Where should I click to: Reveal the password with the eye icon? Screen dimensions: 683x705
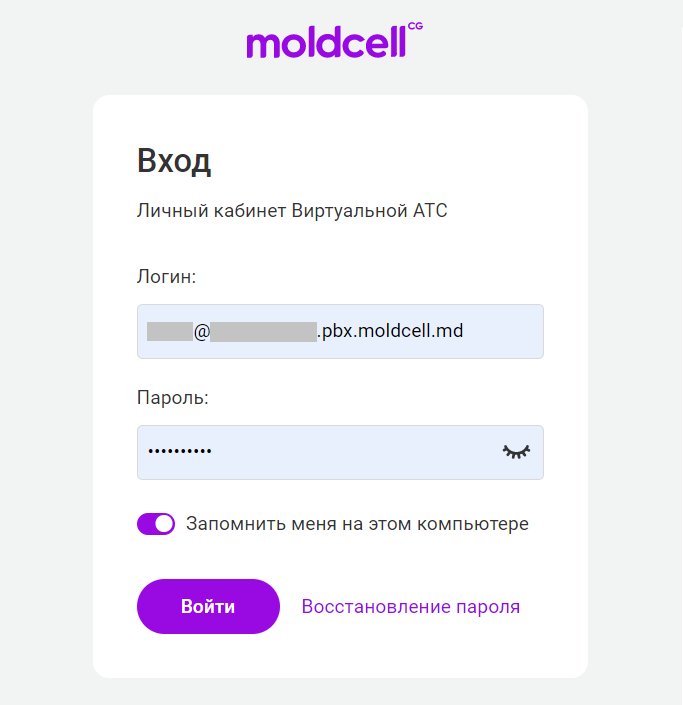coord(516,452)
